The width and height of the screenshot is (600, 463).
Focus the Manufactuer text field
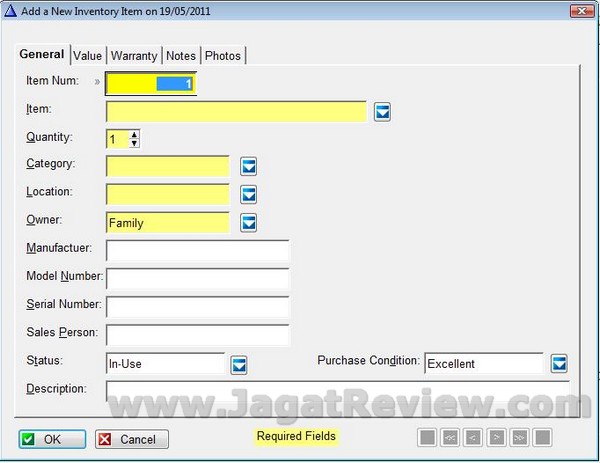(197, 251)
